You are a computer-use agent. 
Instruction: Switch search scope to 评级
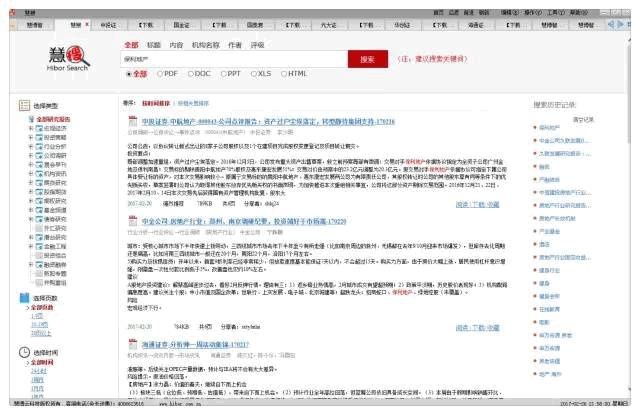pos(257,45)
